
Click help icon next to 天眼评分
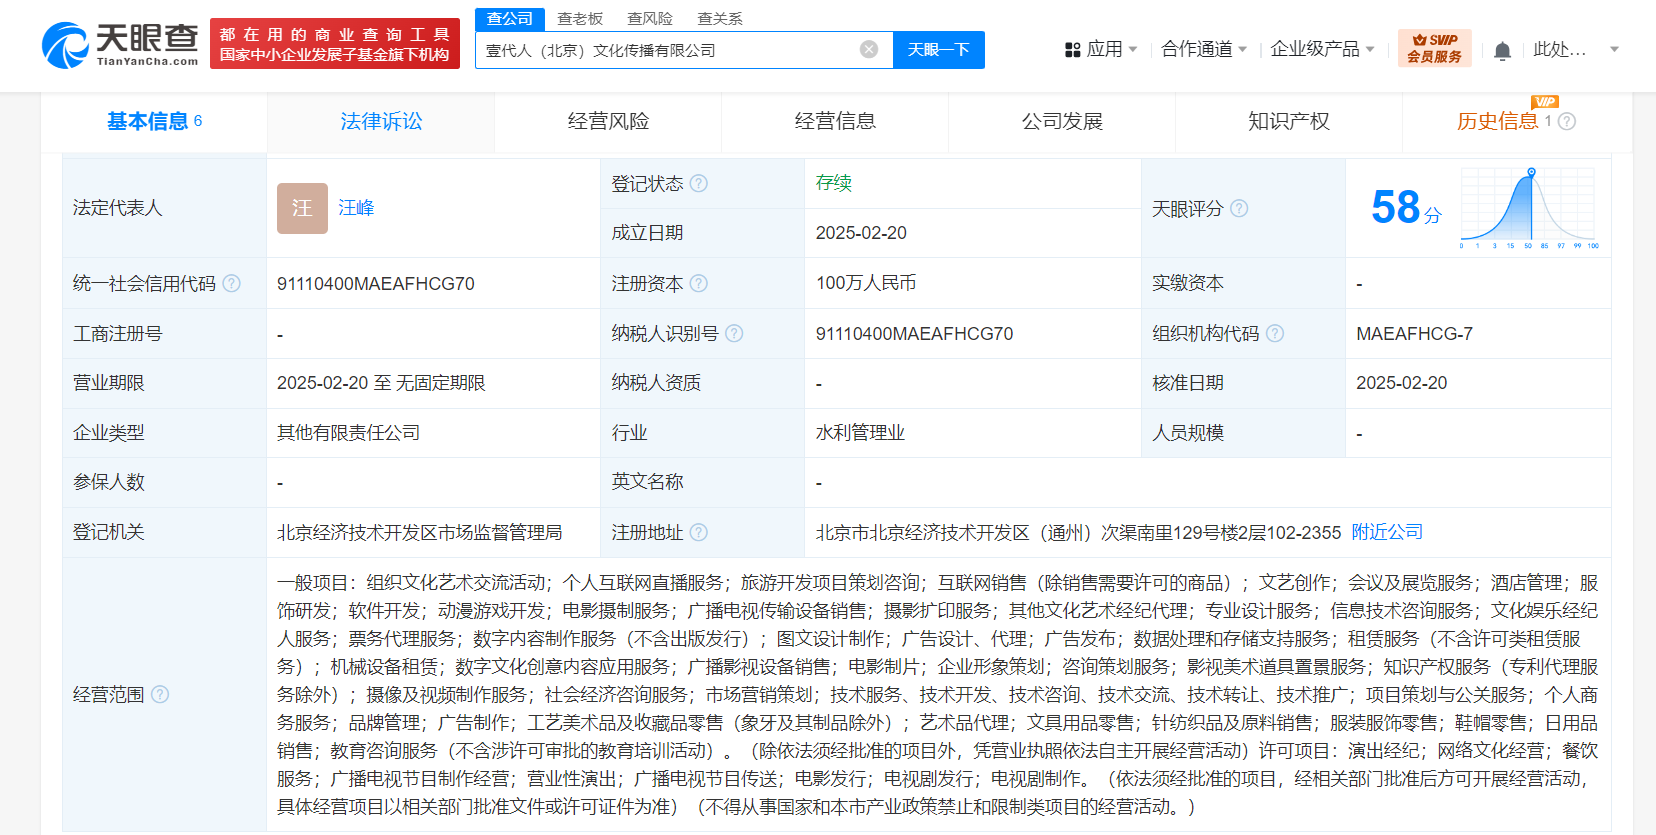tap(1239, 208)
